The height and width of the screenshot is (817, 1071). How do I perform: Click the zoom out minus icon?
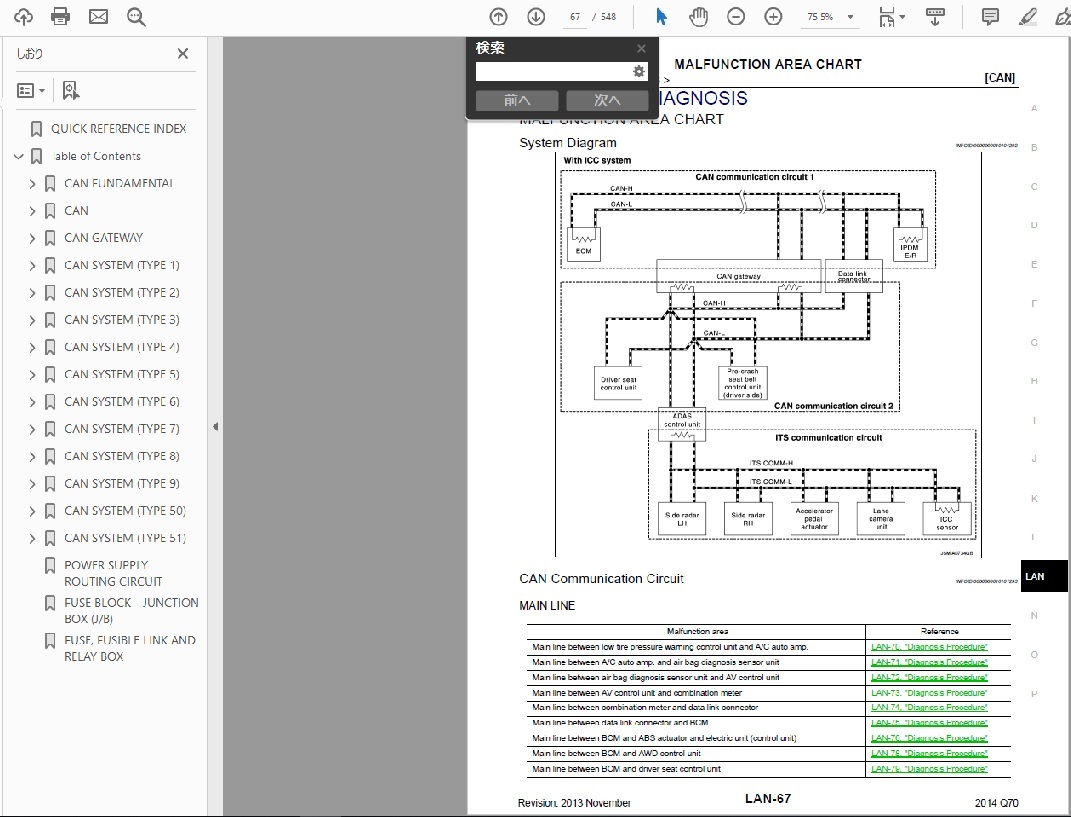pyautogui.click(x=736, y=17)
